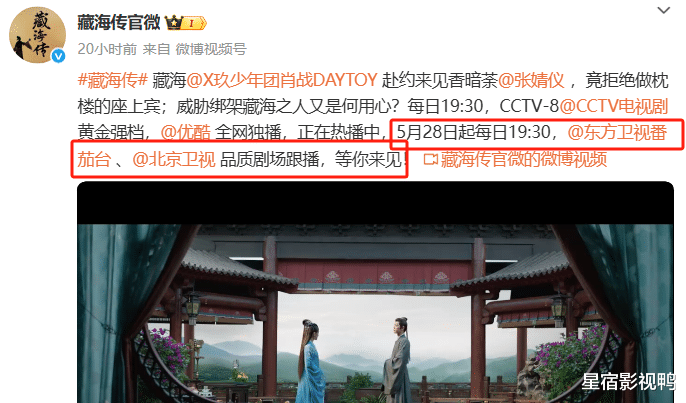Open the #藏海传# hashtag topic
Image resolution: width=686 pixels, height=403 pixels.
coord(112,80)
